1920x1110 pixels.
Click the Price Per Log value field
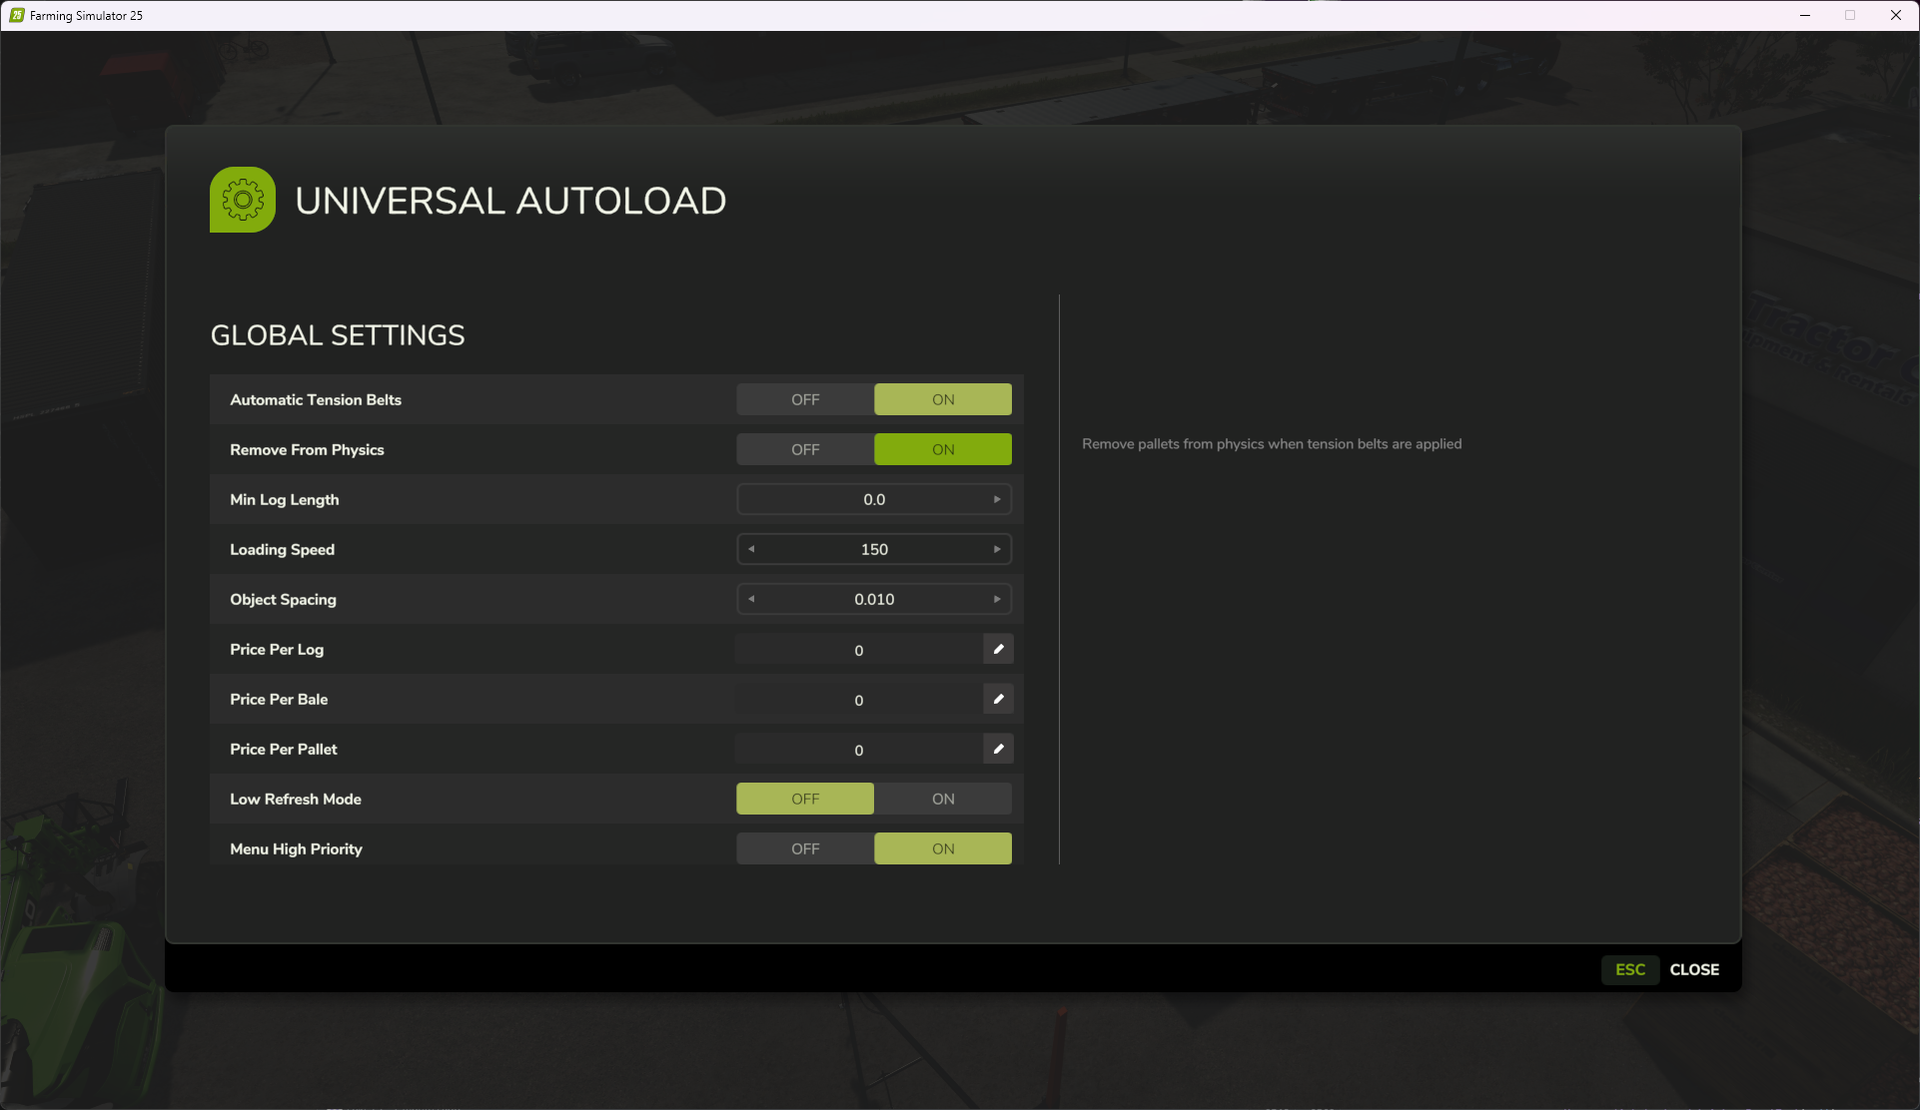[x=858, y=650]
